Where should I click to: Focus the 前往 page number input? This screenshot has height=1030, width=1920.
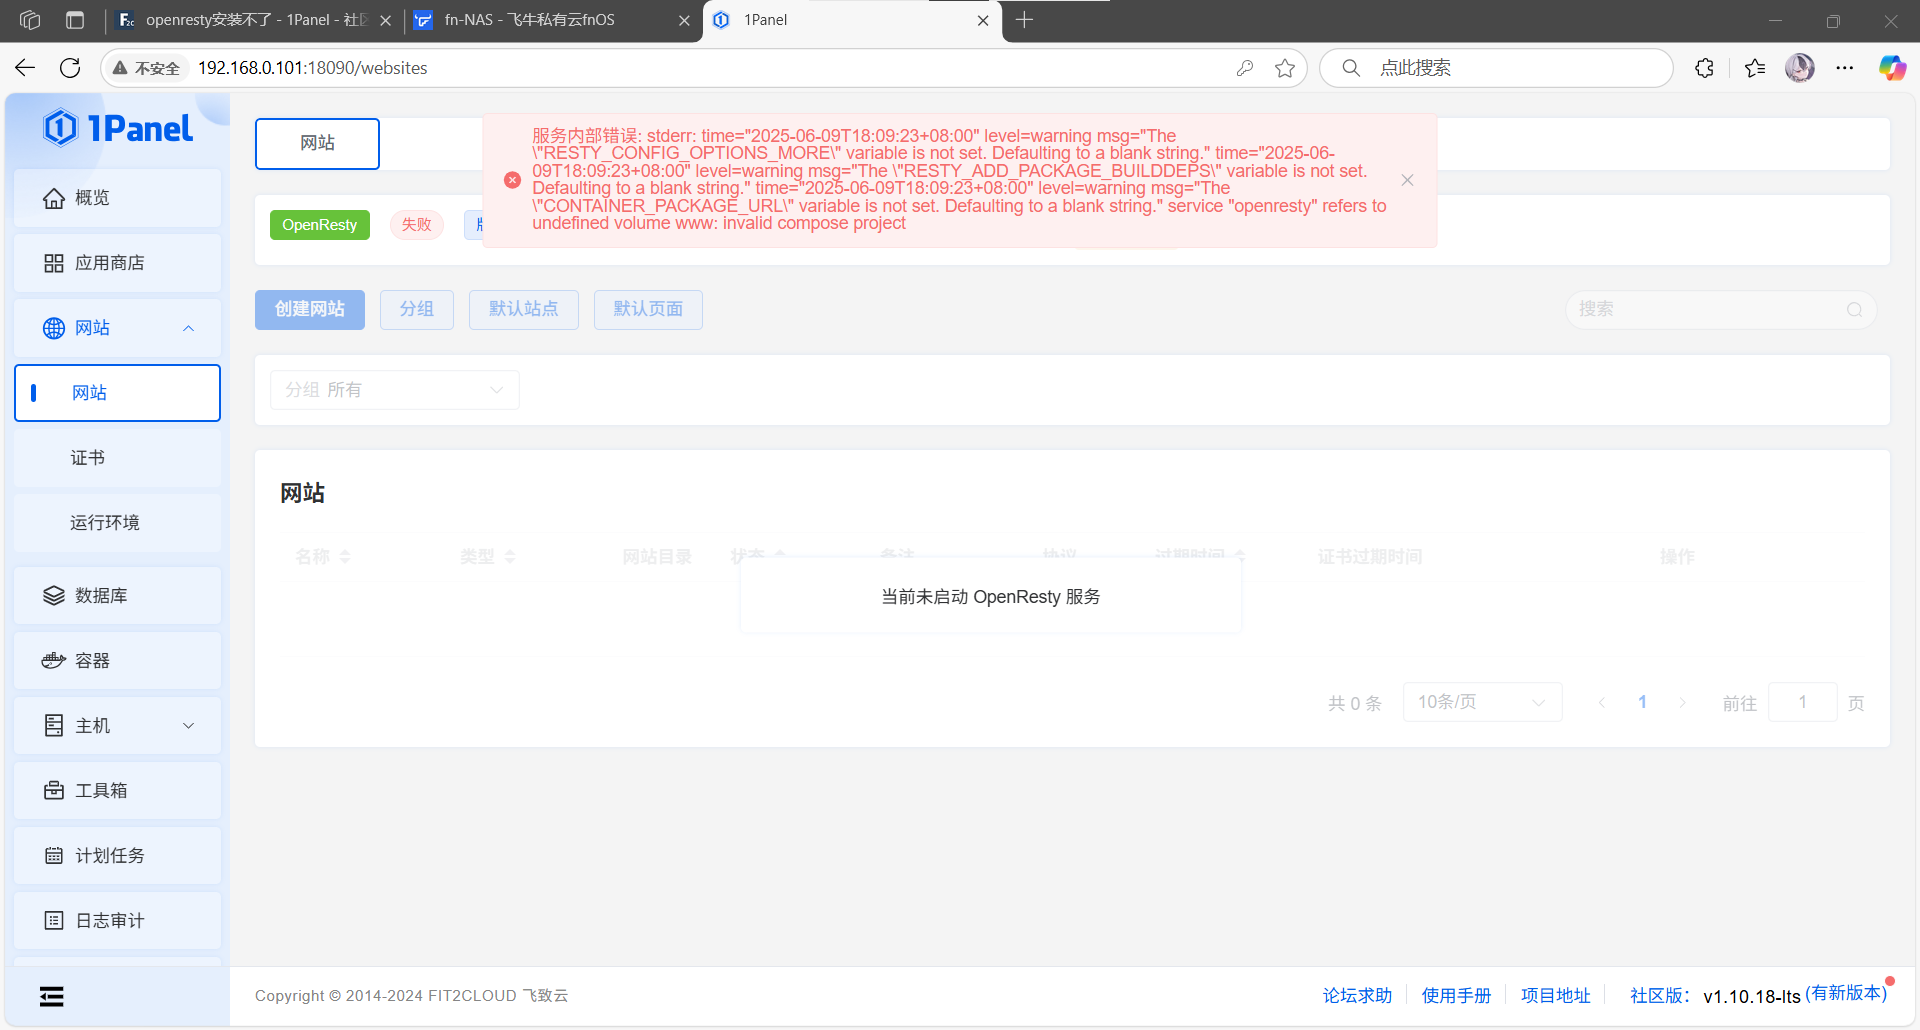[1803, 702]
